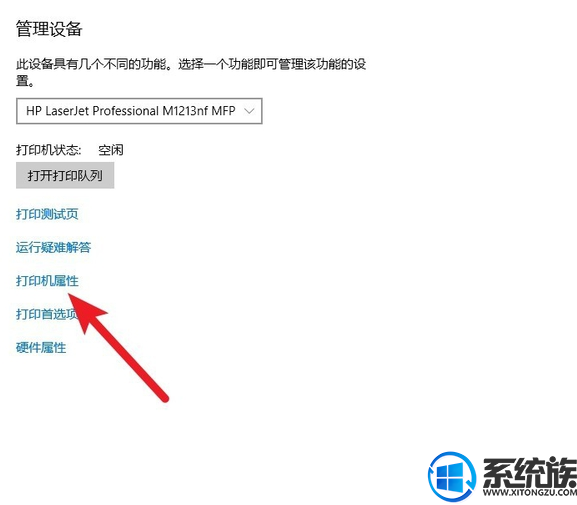Viewport: 577px width, 505px height.
Task: Click the 打开打印队列 button
Action: (65, 176)
